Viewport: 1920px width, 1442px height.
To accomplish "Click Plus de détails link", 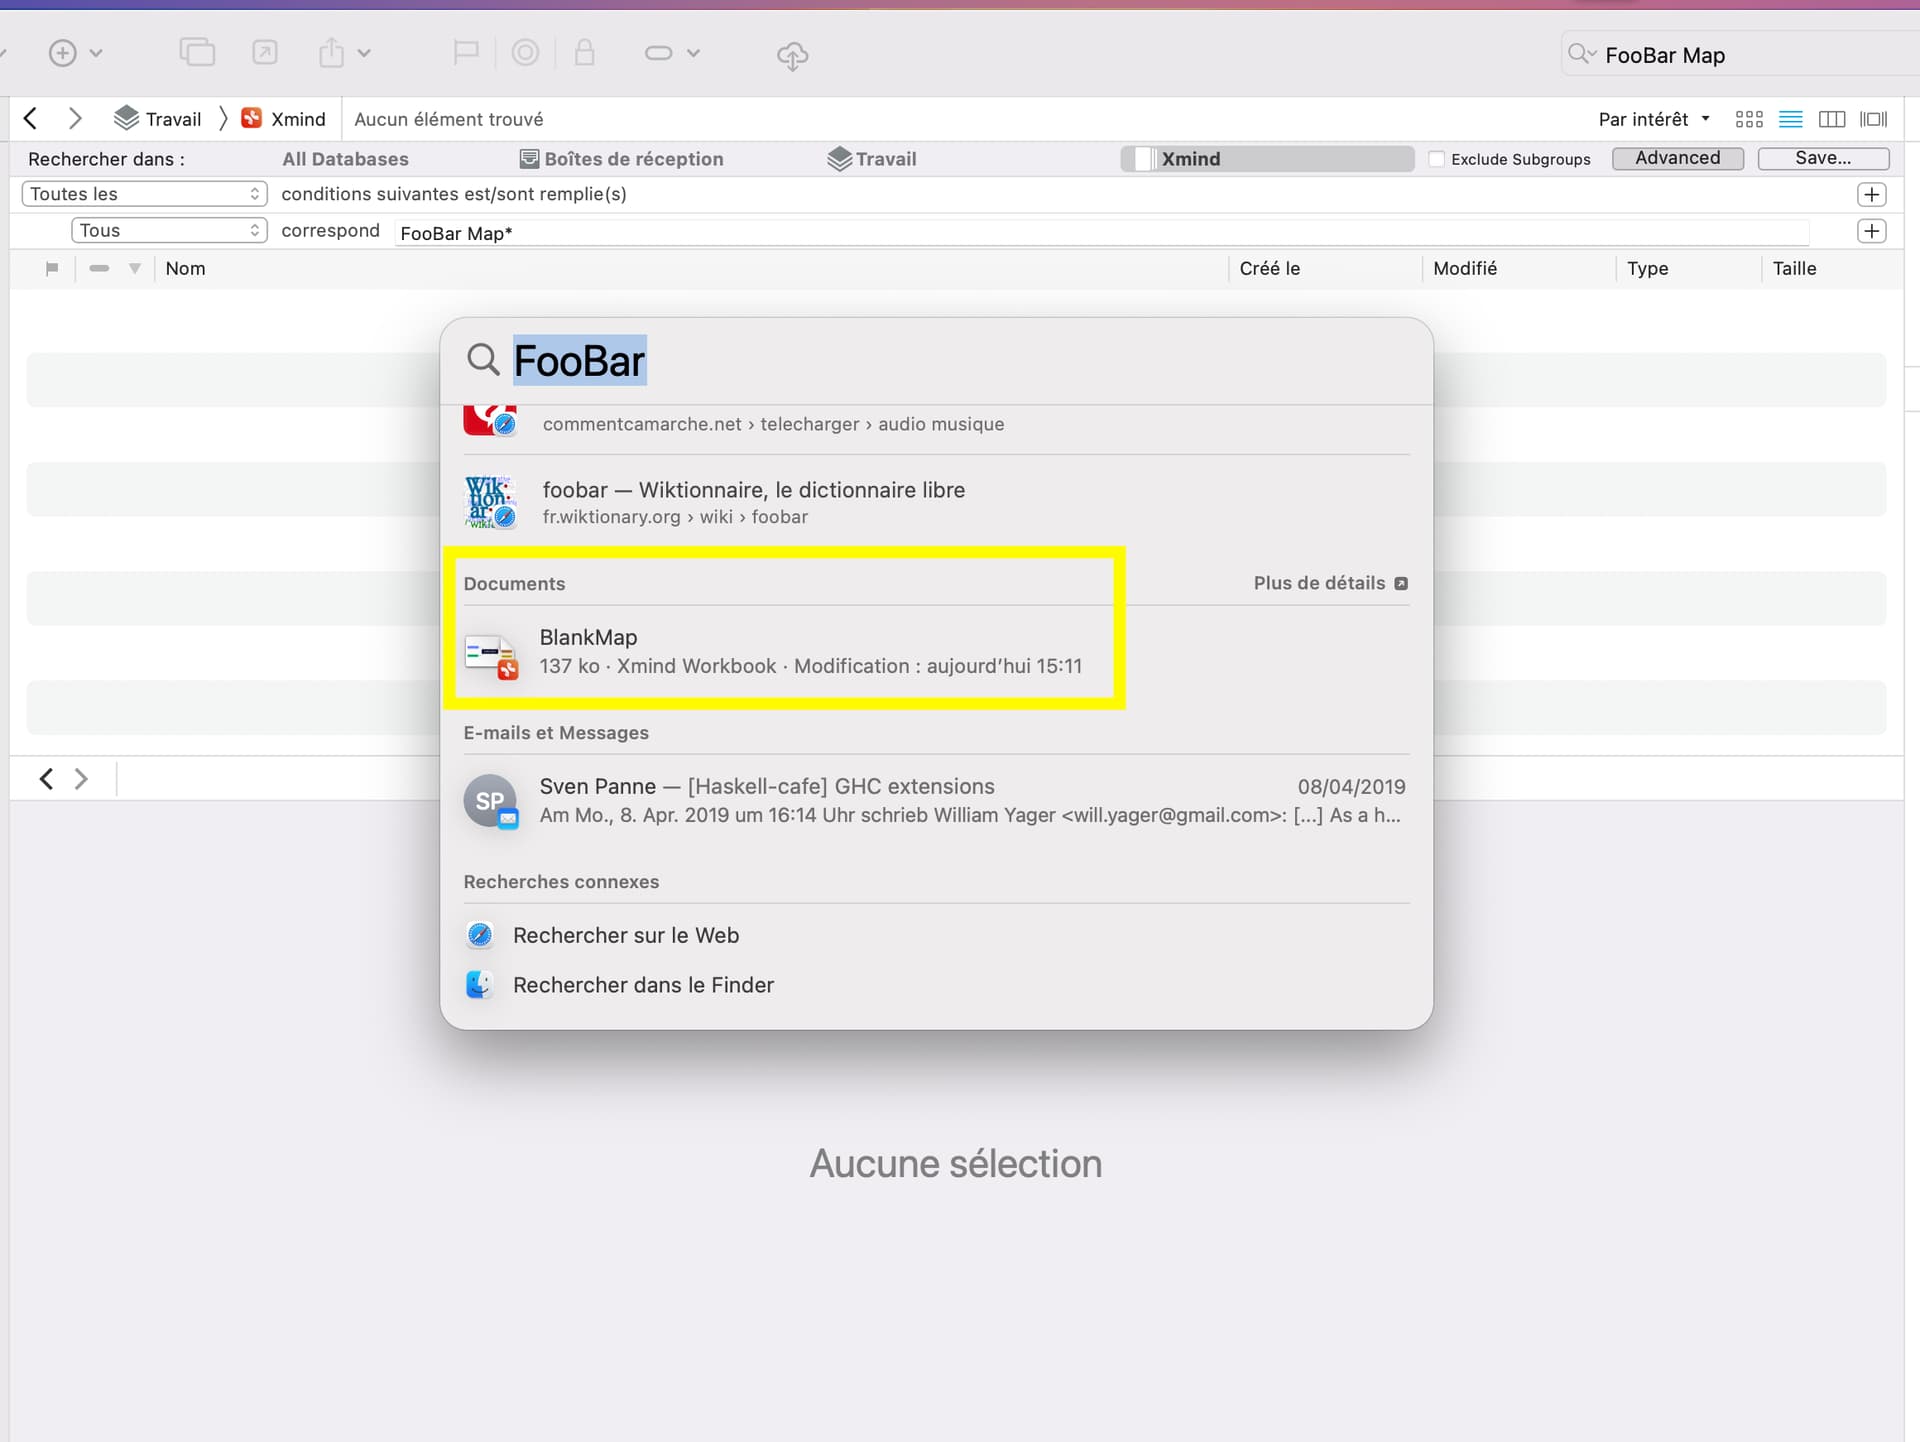I will click(x=1330, y=583).
